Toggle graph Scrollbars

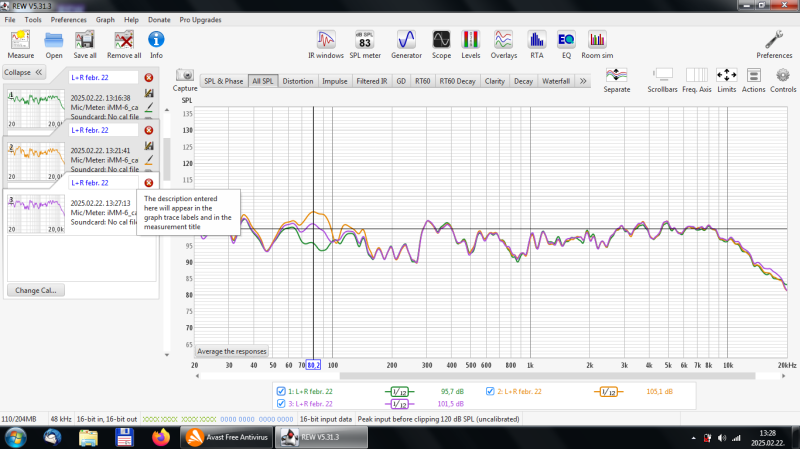tap(662, 80)
